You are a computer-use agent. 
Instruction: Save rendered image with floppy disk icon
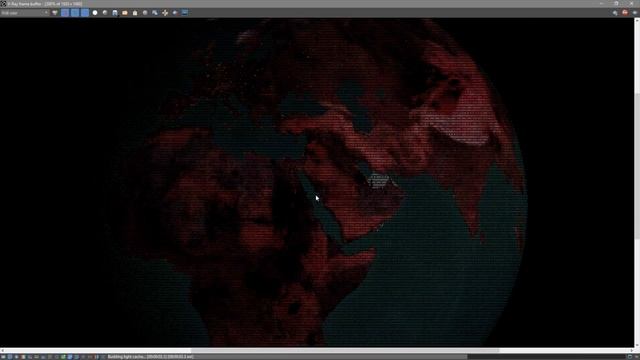[115, 13]
